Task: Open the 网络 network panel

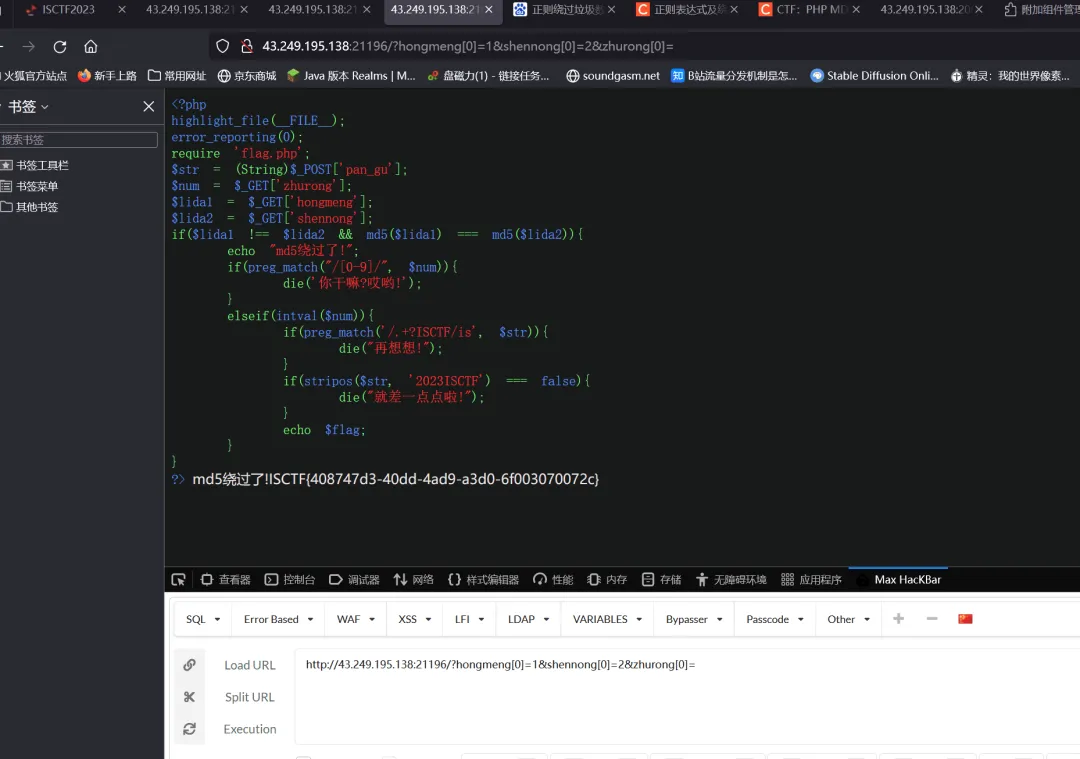Action: click(413, 580)
